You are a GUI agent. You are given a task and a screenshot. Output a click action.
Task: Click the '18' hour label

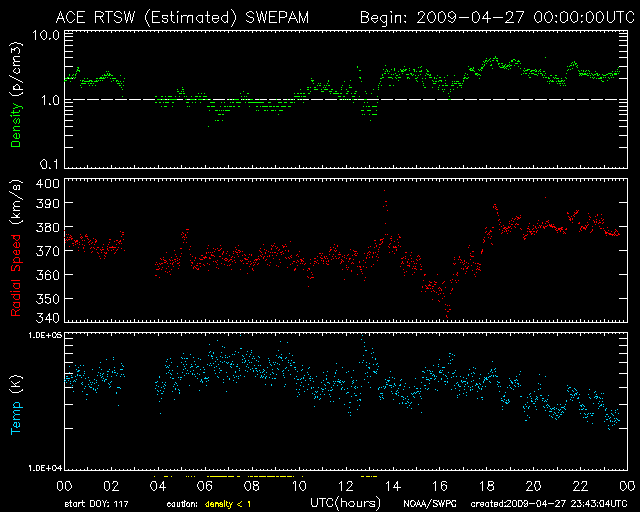point(487,486)
